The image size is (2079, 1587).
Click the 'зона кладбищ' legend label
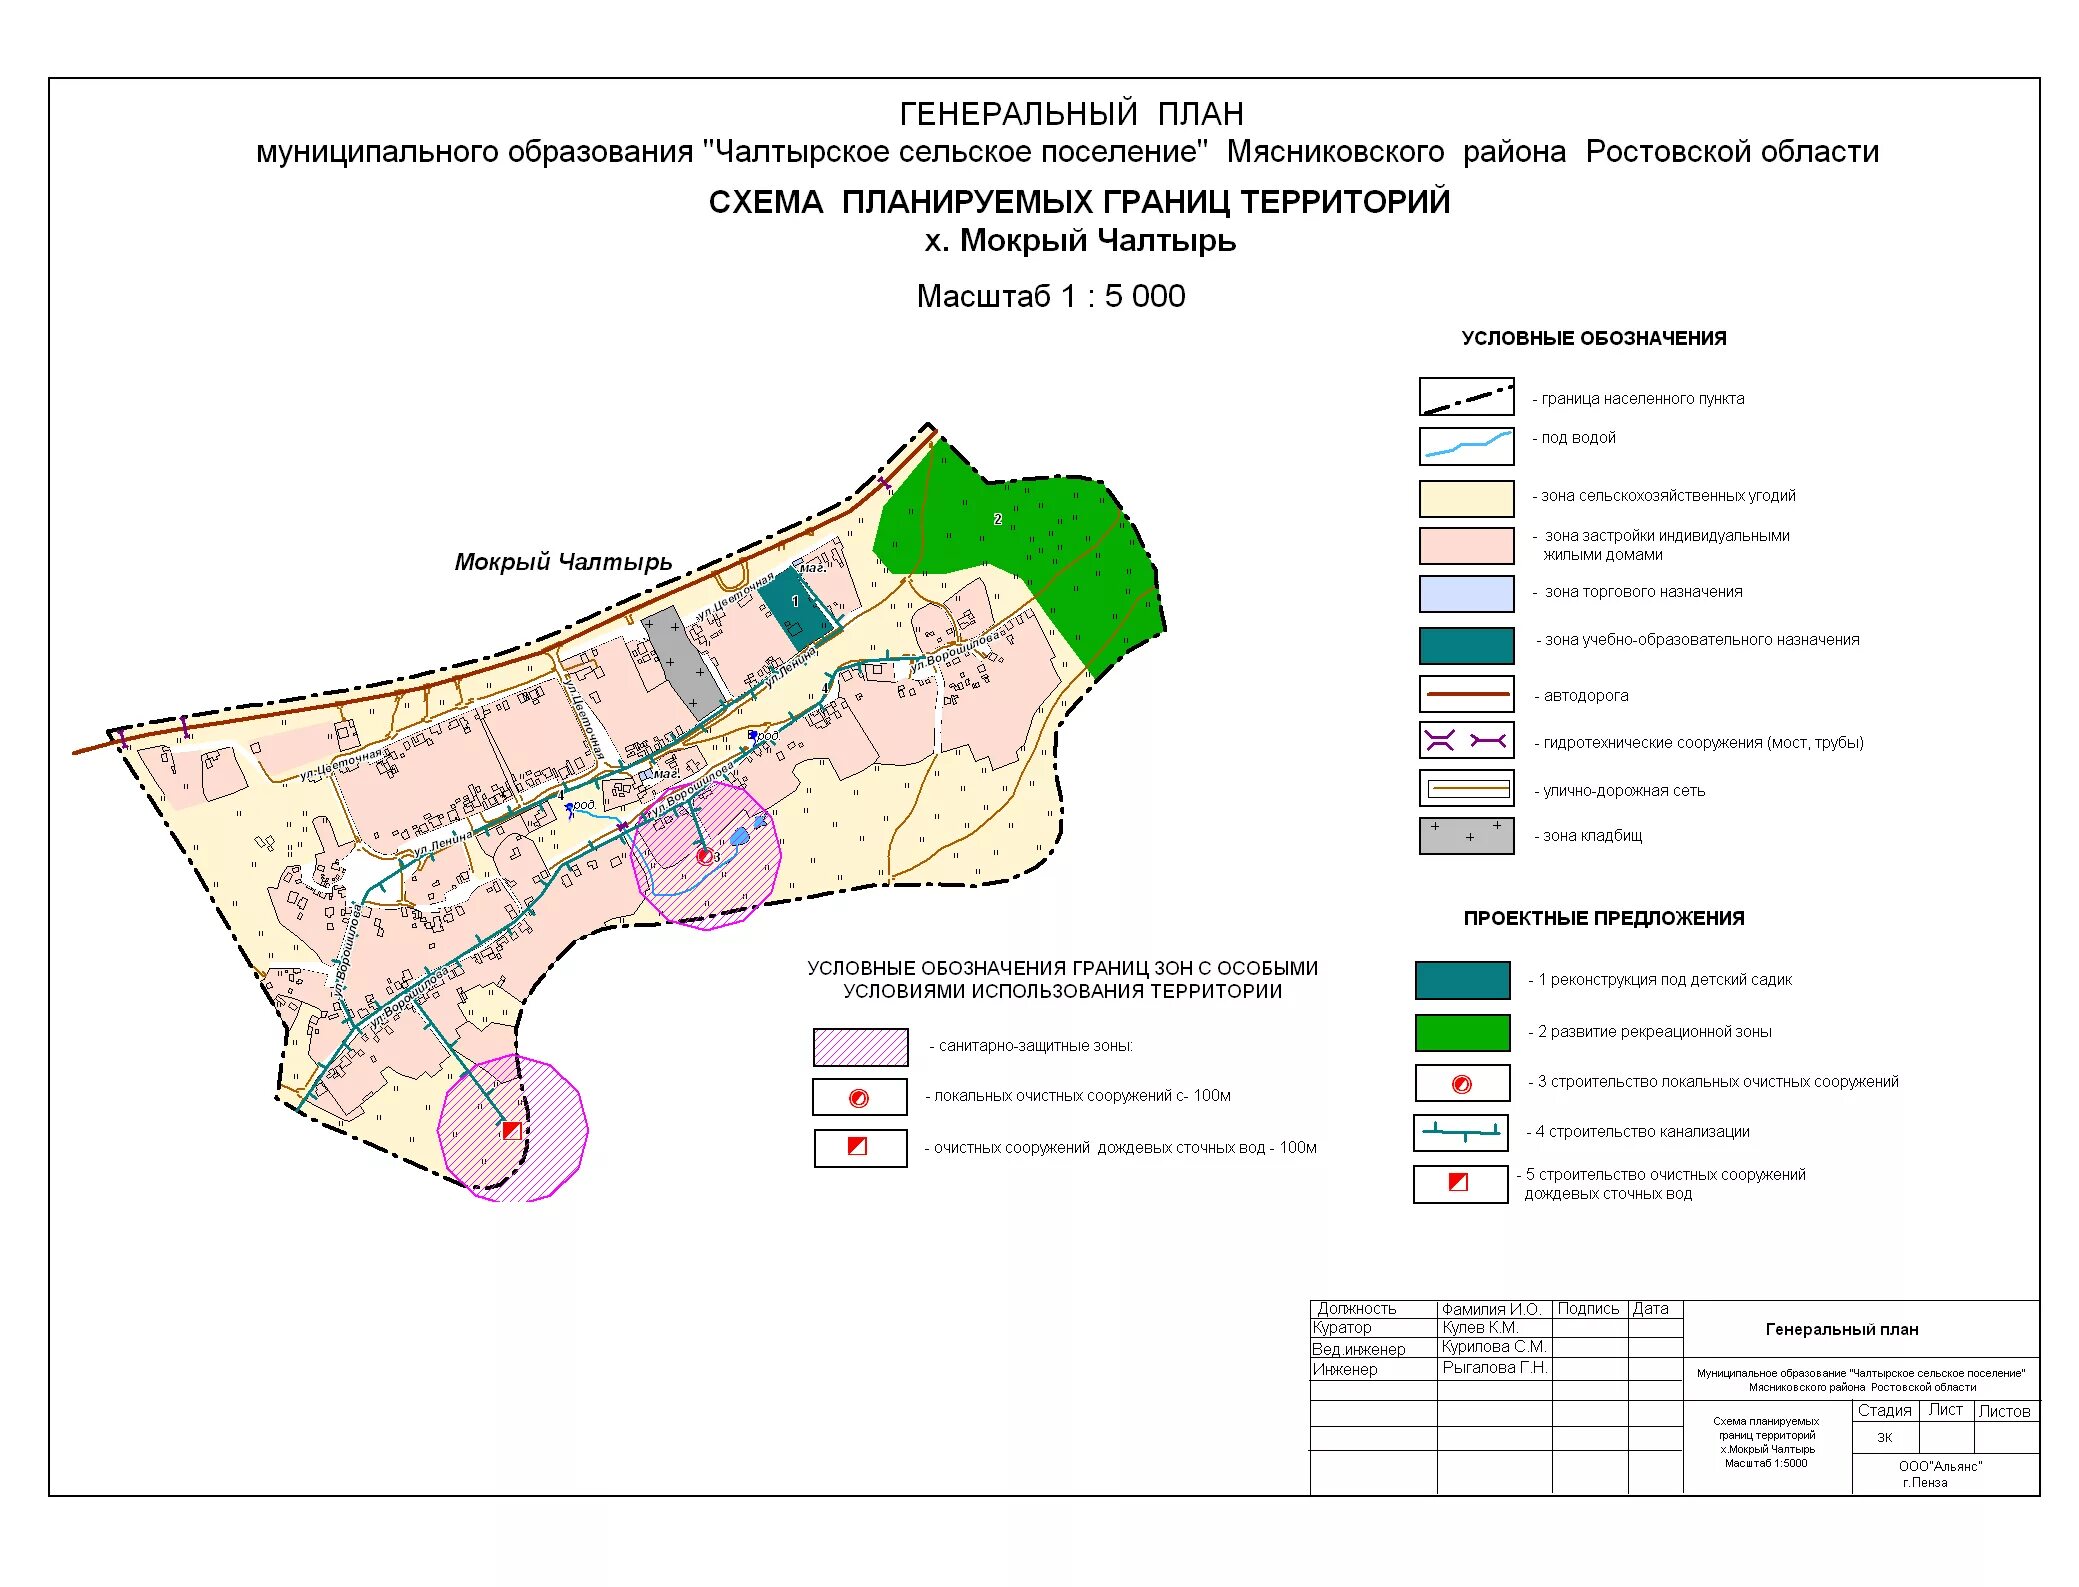click(x=1592, y=835)
